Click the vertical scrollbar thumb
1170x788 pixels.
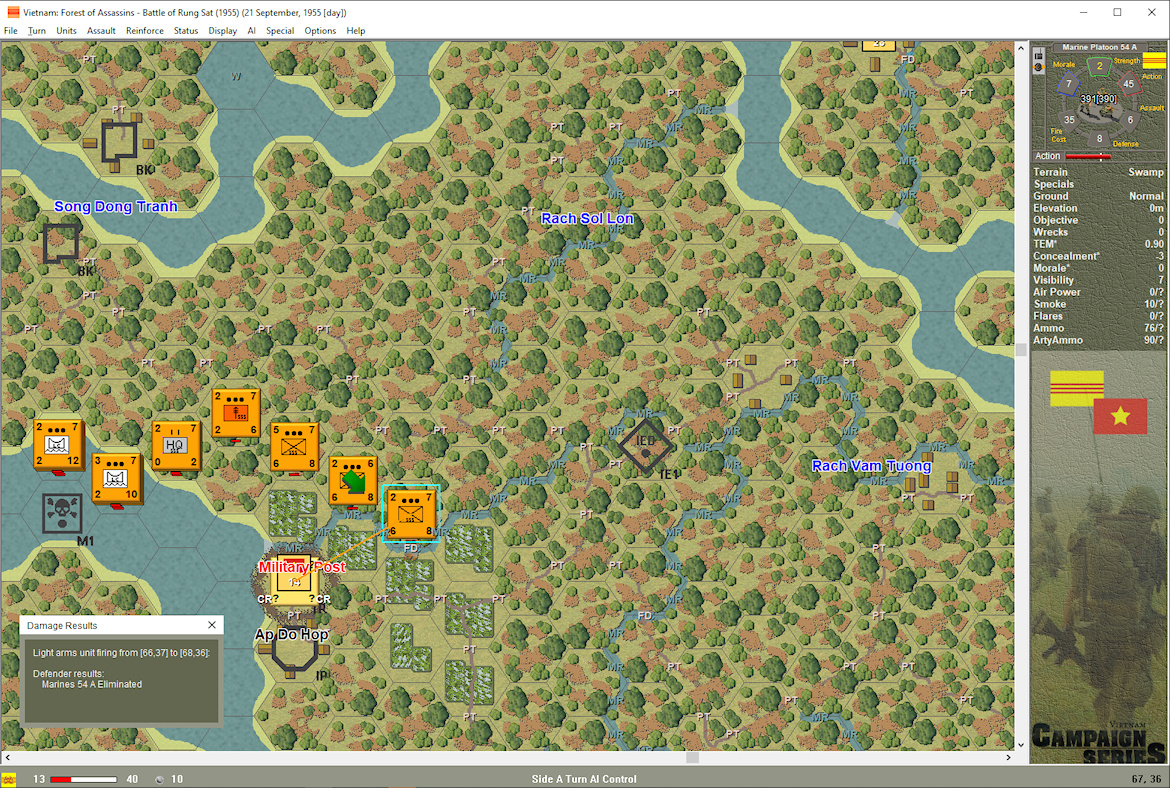[1021, 351]
